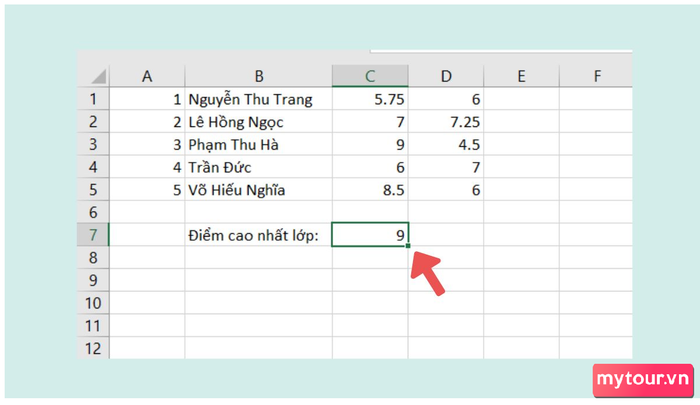Image resolution: width=700 pixels, height=405 pixels.
Task: Select column B header
Action: [x=258, y=76]
